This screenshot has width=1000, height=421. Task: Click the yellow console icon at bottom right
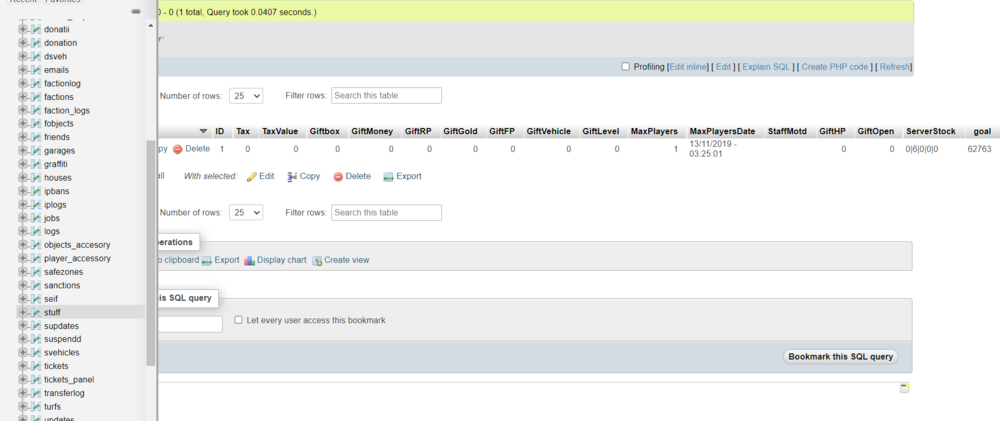904,388
